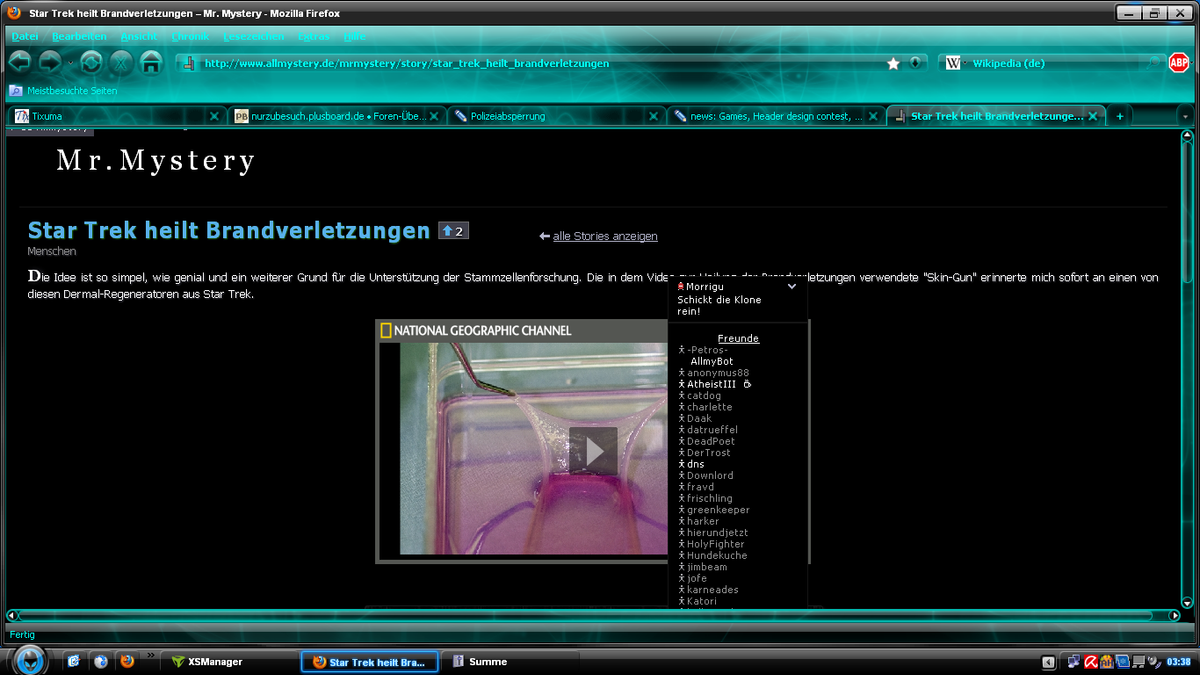
Task: Open a new tab with the plus button
Action: tap(1119, 116)
